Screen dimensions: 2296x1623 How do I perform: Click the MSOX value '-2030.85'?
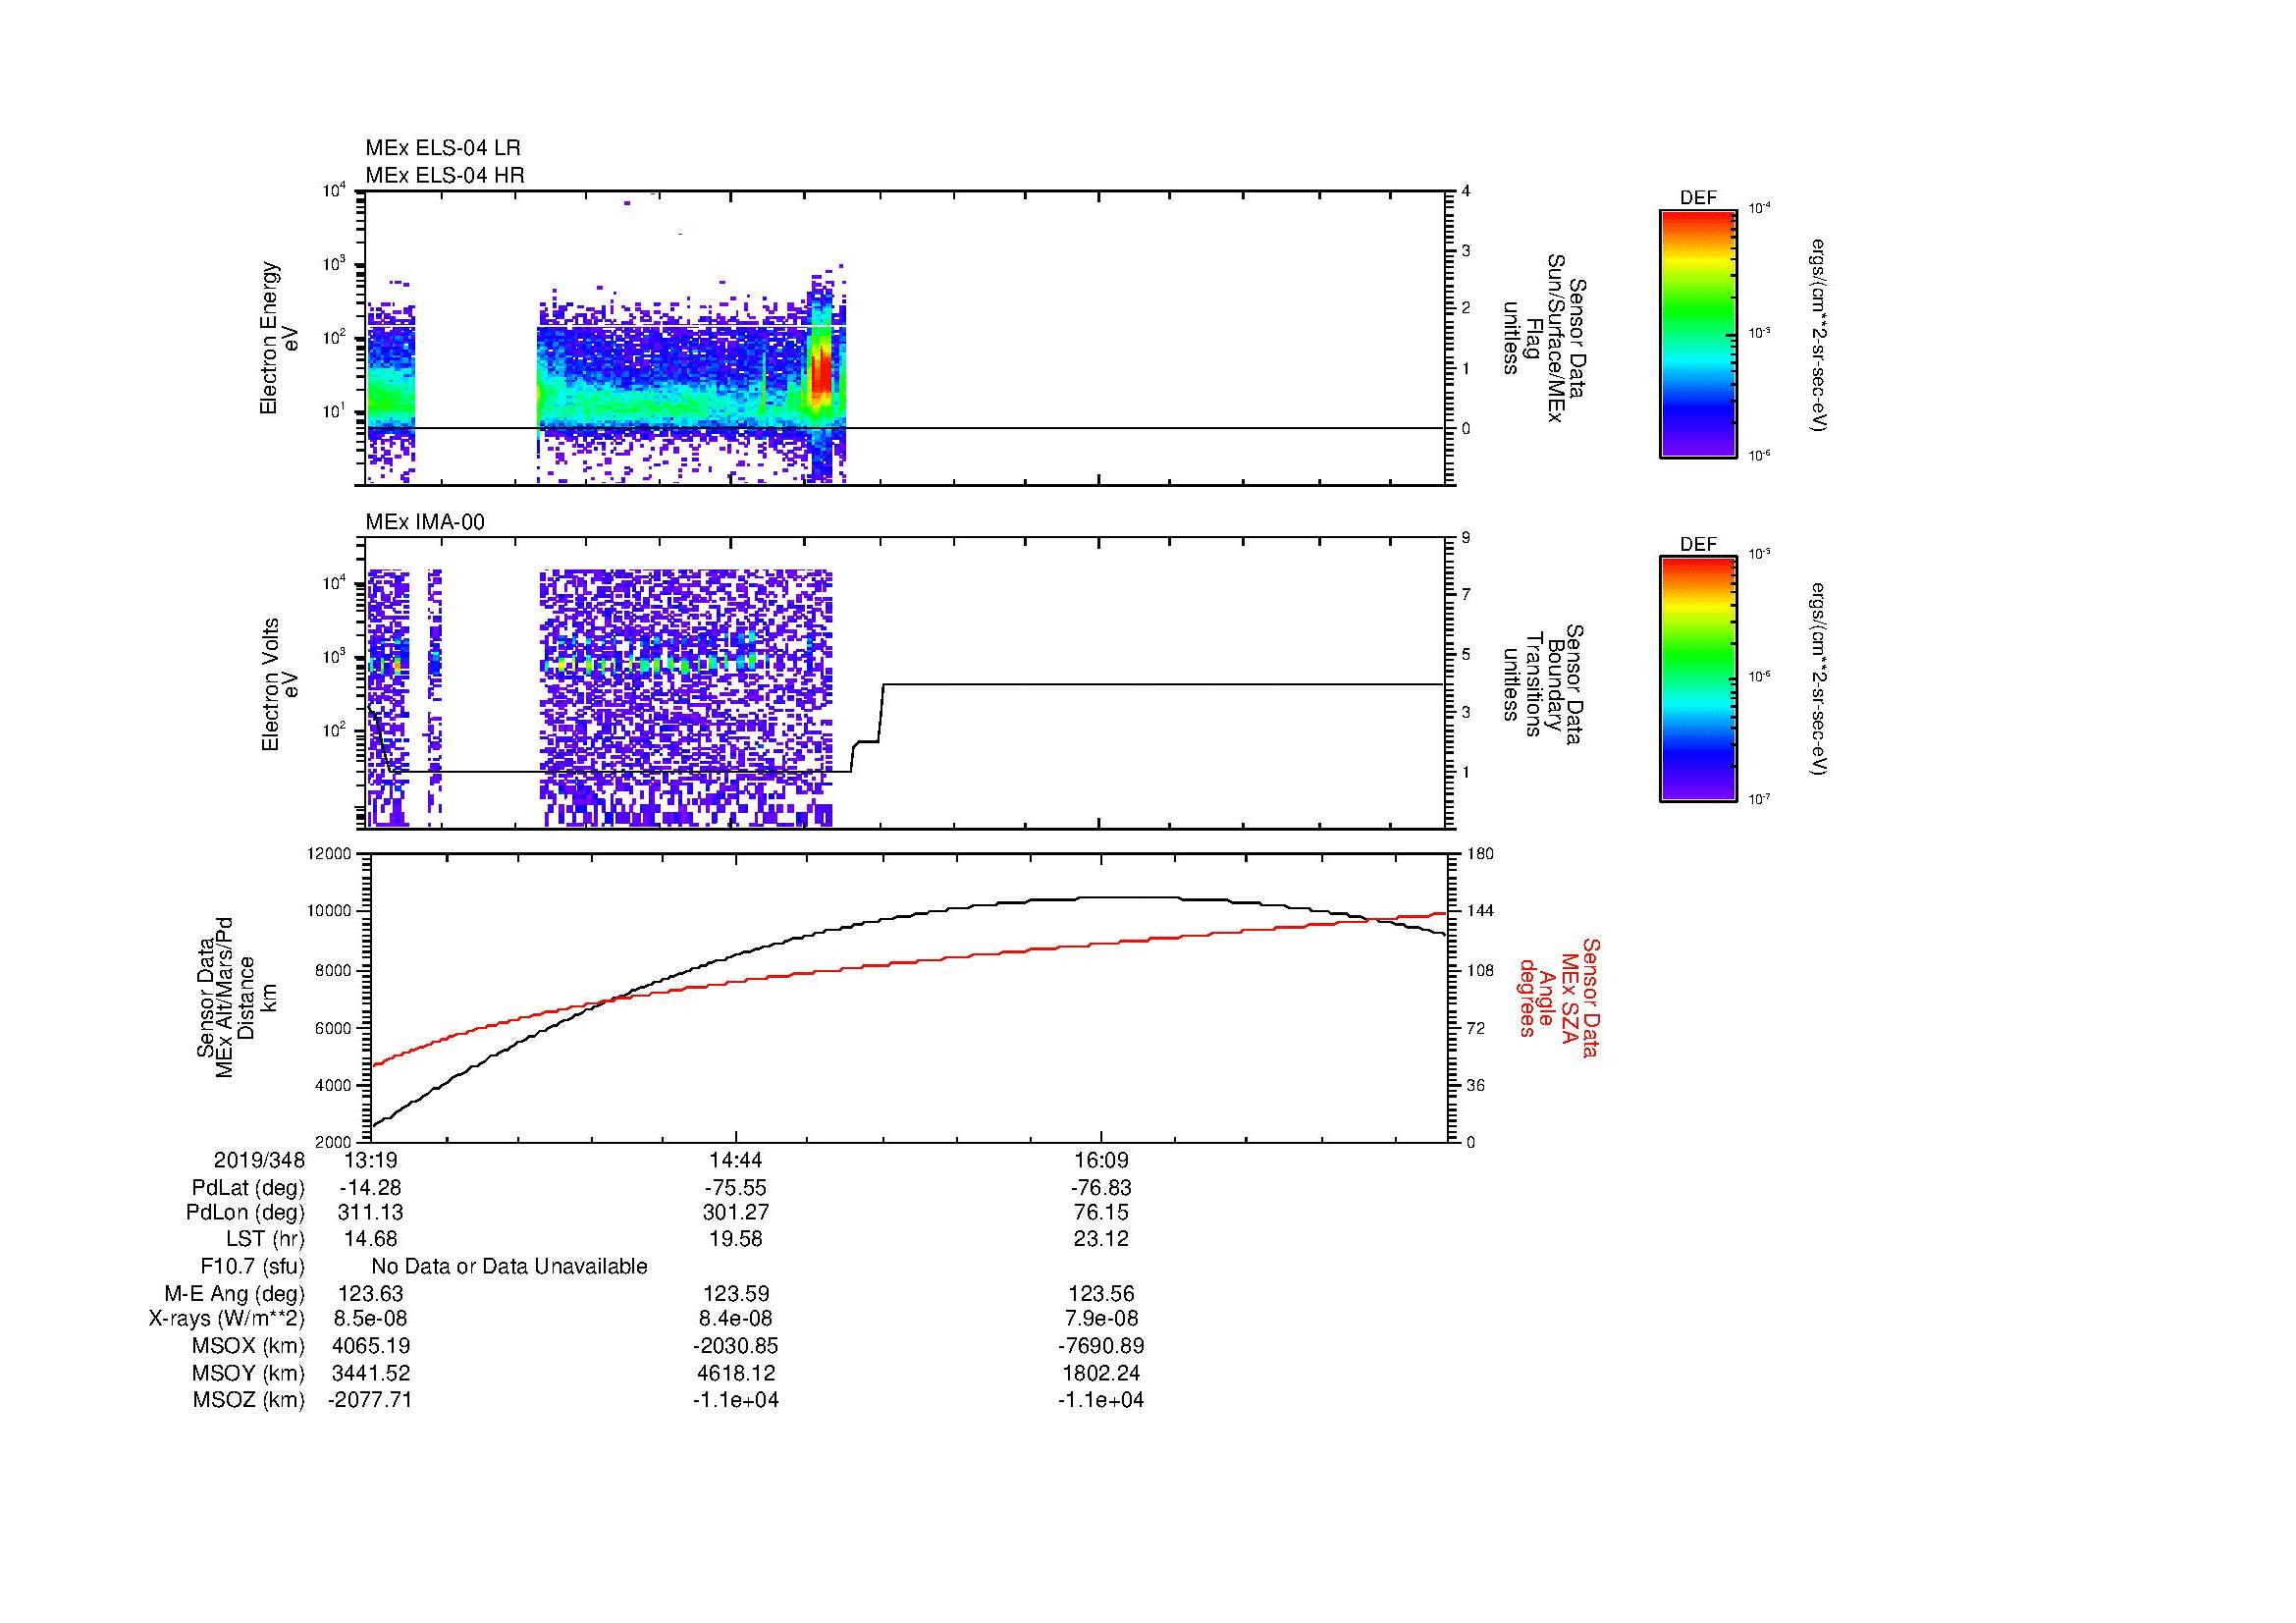point(735,1346)
